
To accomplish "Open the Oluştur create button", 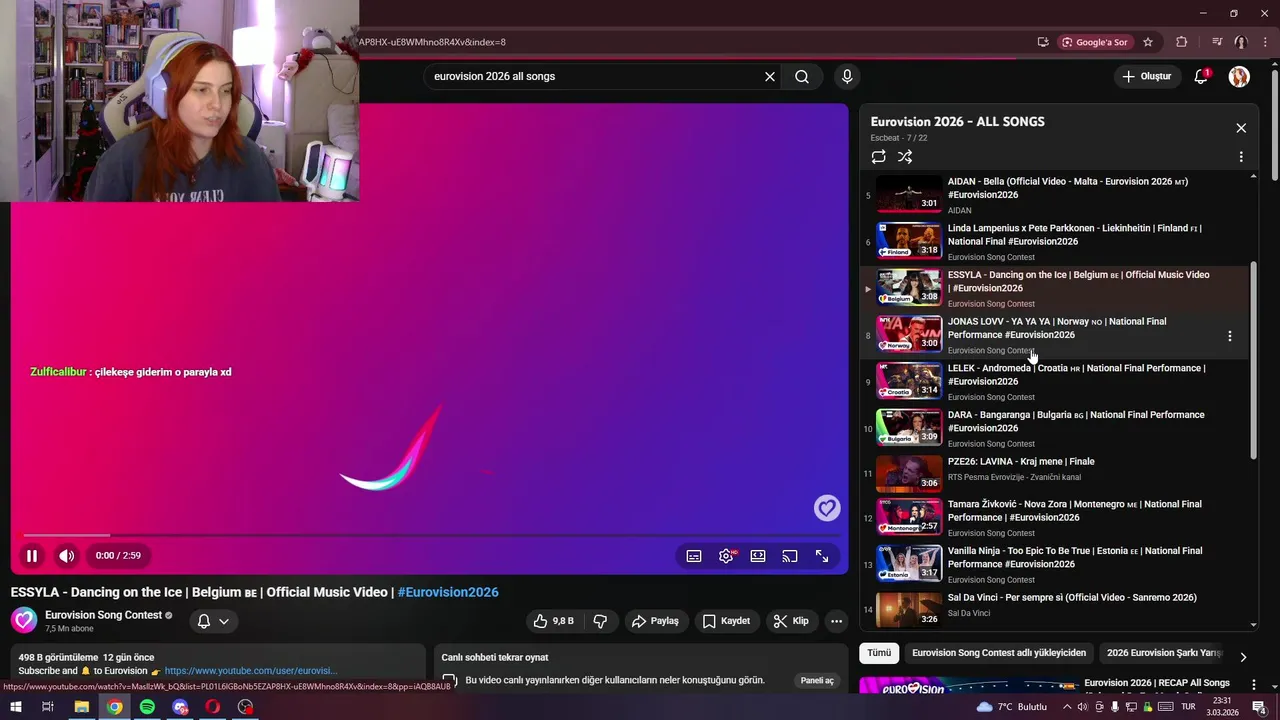I will click(1146, 76).
